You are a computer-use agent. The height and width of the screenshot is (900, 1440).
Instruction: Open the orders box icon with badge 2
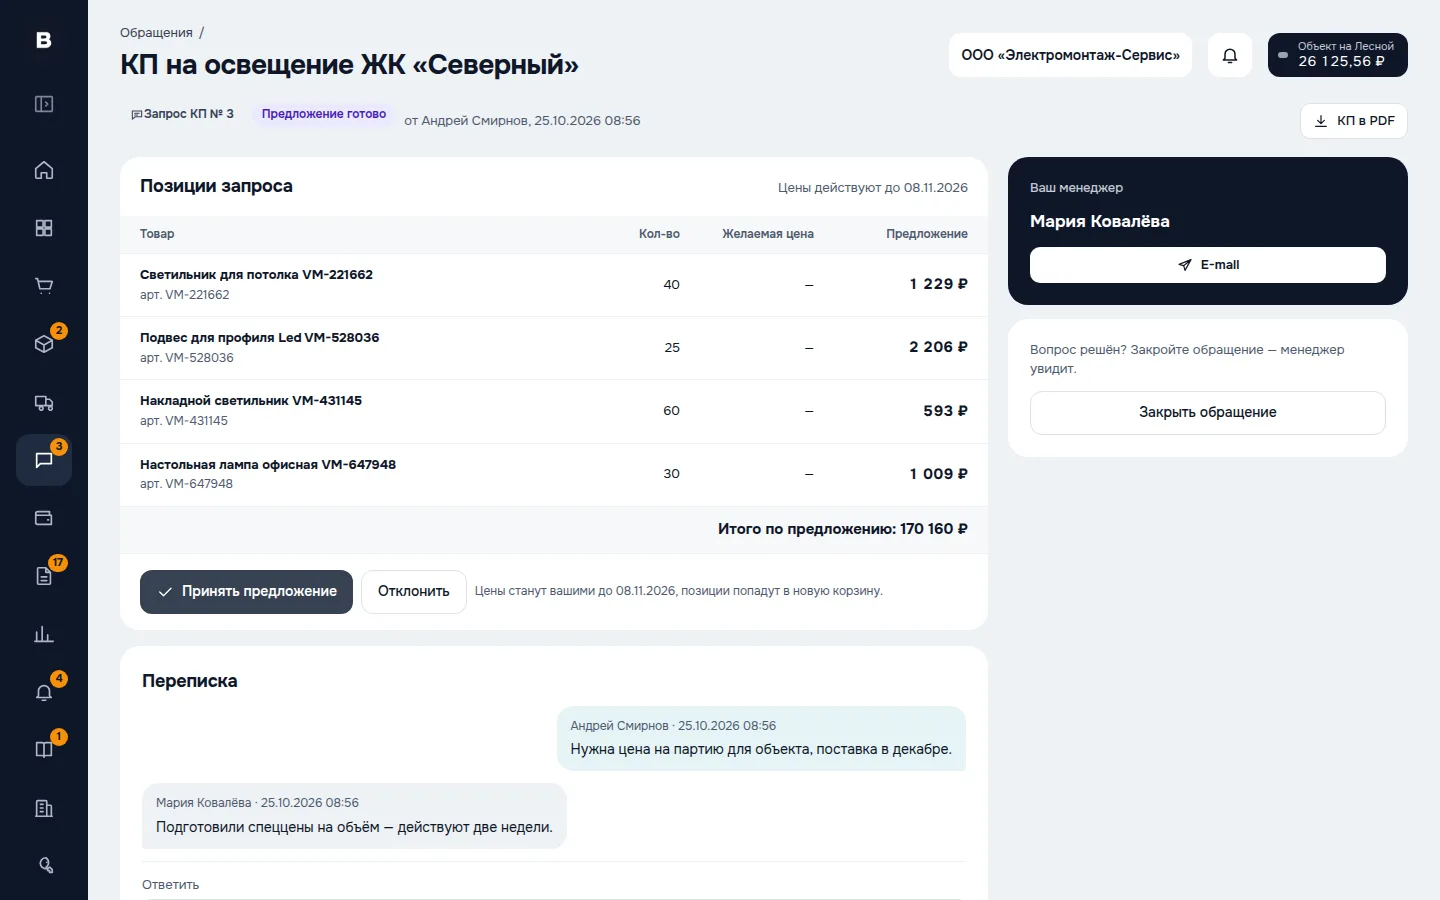pyautogui.click(x=44, y=344)
